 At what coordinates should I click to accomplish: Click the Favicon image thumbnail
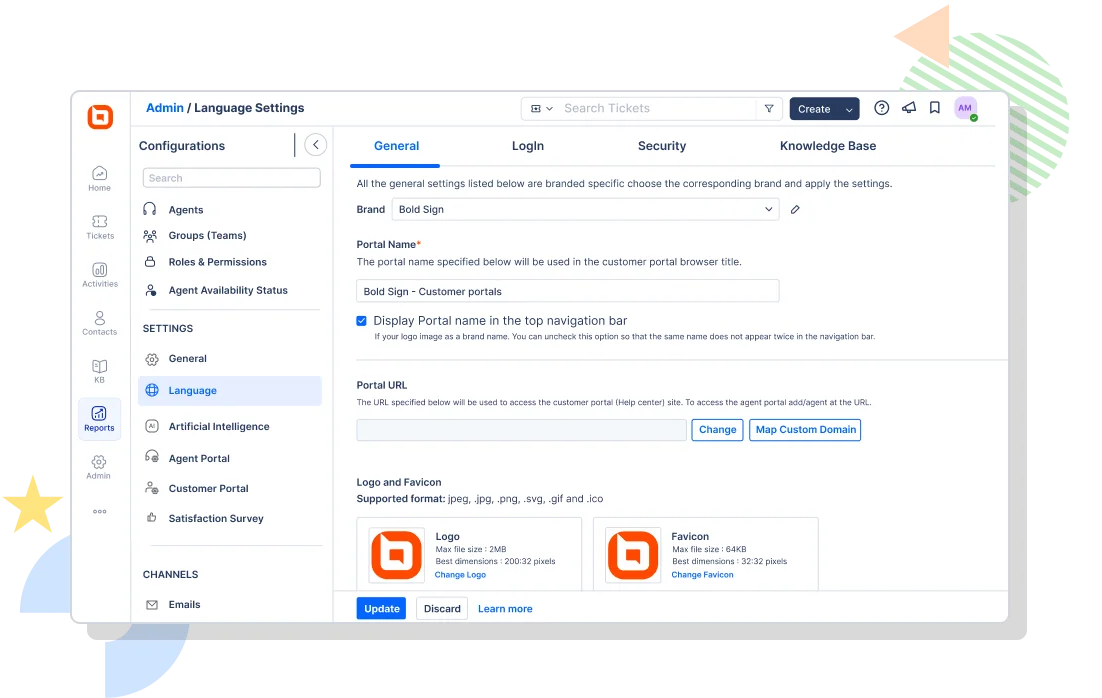pyautogui.click(x=633, y=555)
